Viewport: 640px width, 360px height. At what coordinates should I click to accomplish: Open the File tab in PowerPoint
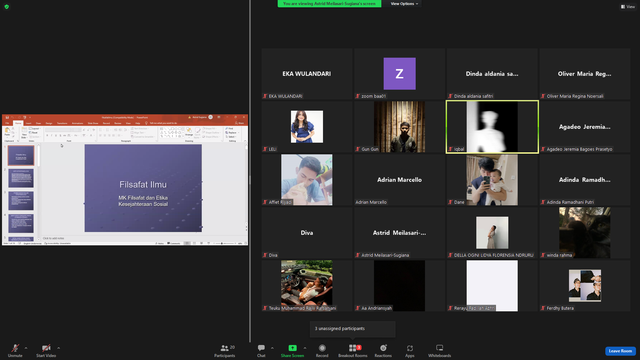(7, 123)
